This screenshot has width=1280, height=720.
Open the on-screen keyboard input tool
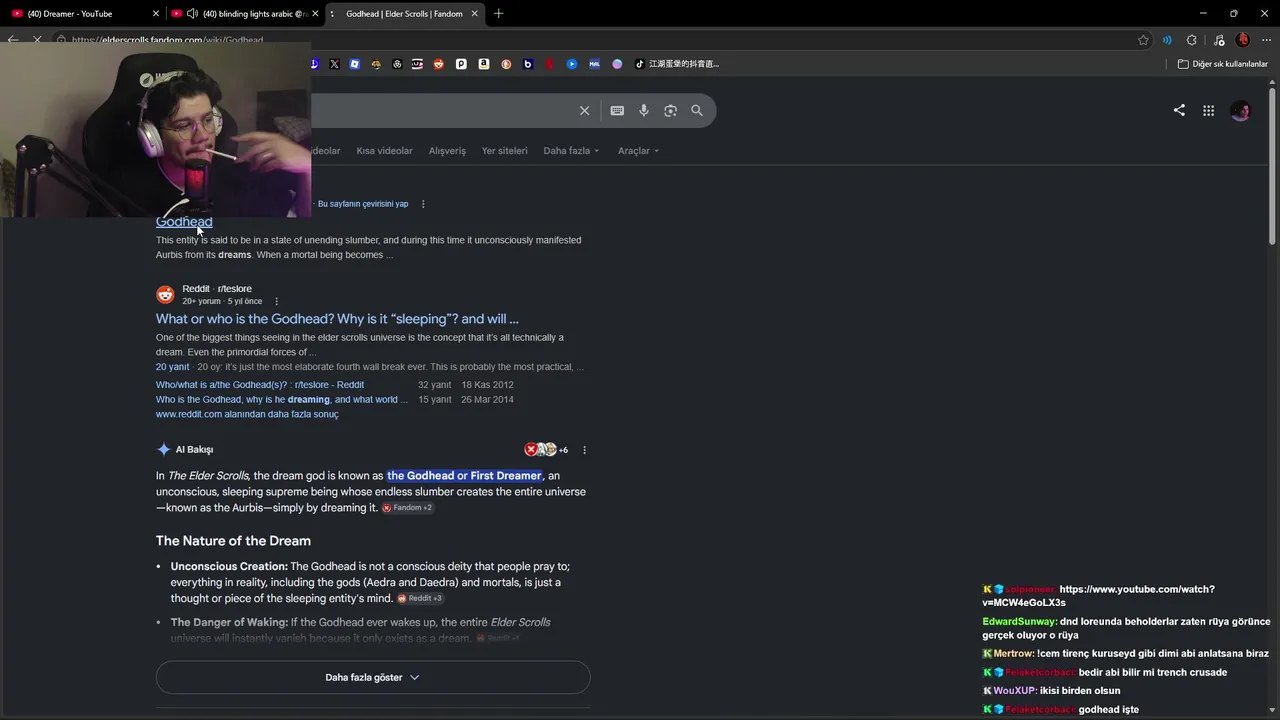(x=617, y=111)
